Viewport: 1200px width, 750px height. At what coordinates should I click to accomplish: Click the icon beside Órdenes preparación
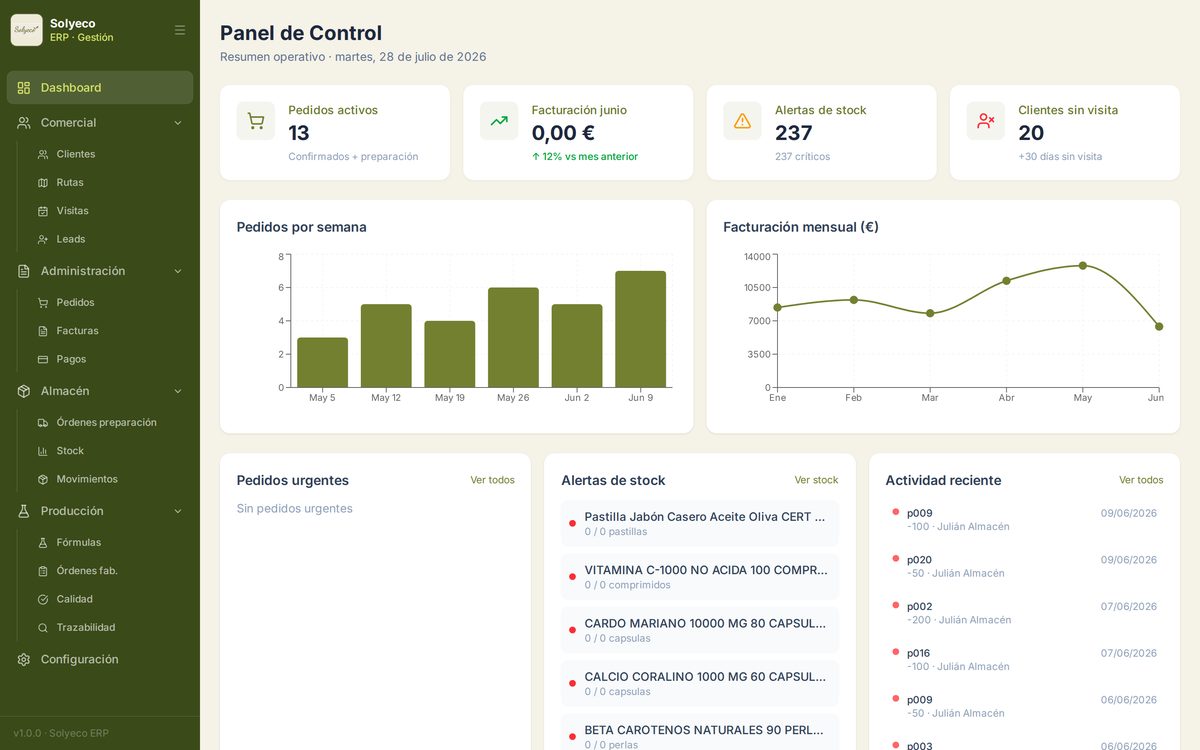(x=43, y=423)
